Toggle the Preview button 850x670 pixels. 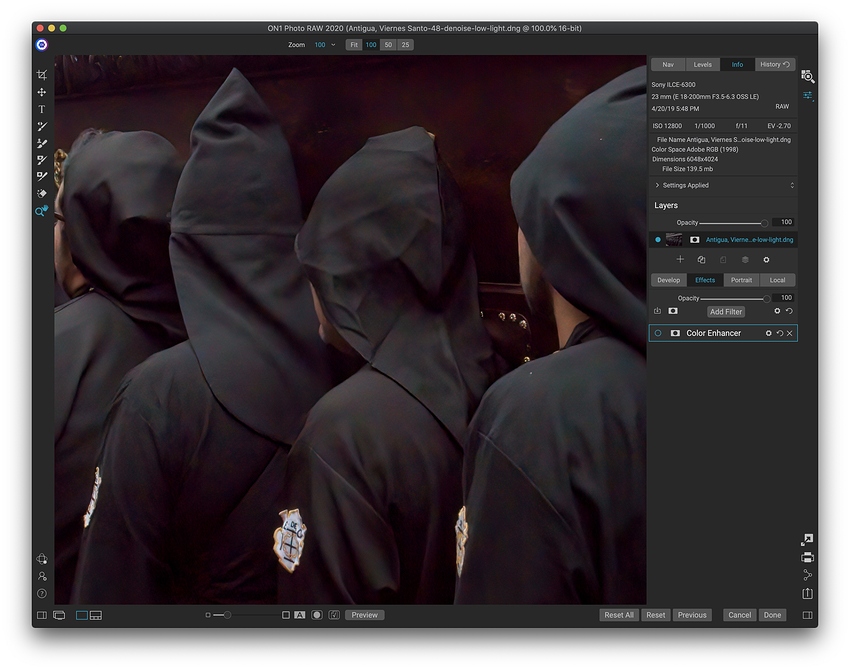[x=365, y=615]
